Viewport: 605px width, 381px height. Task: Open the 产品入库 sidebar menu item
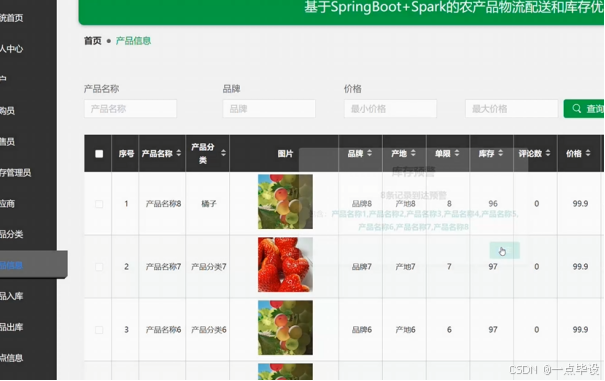click(12, 296)
